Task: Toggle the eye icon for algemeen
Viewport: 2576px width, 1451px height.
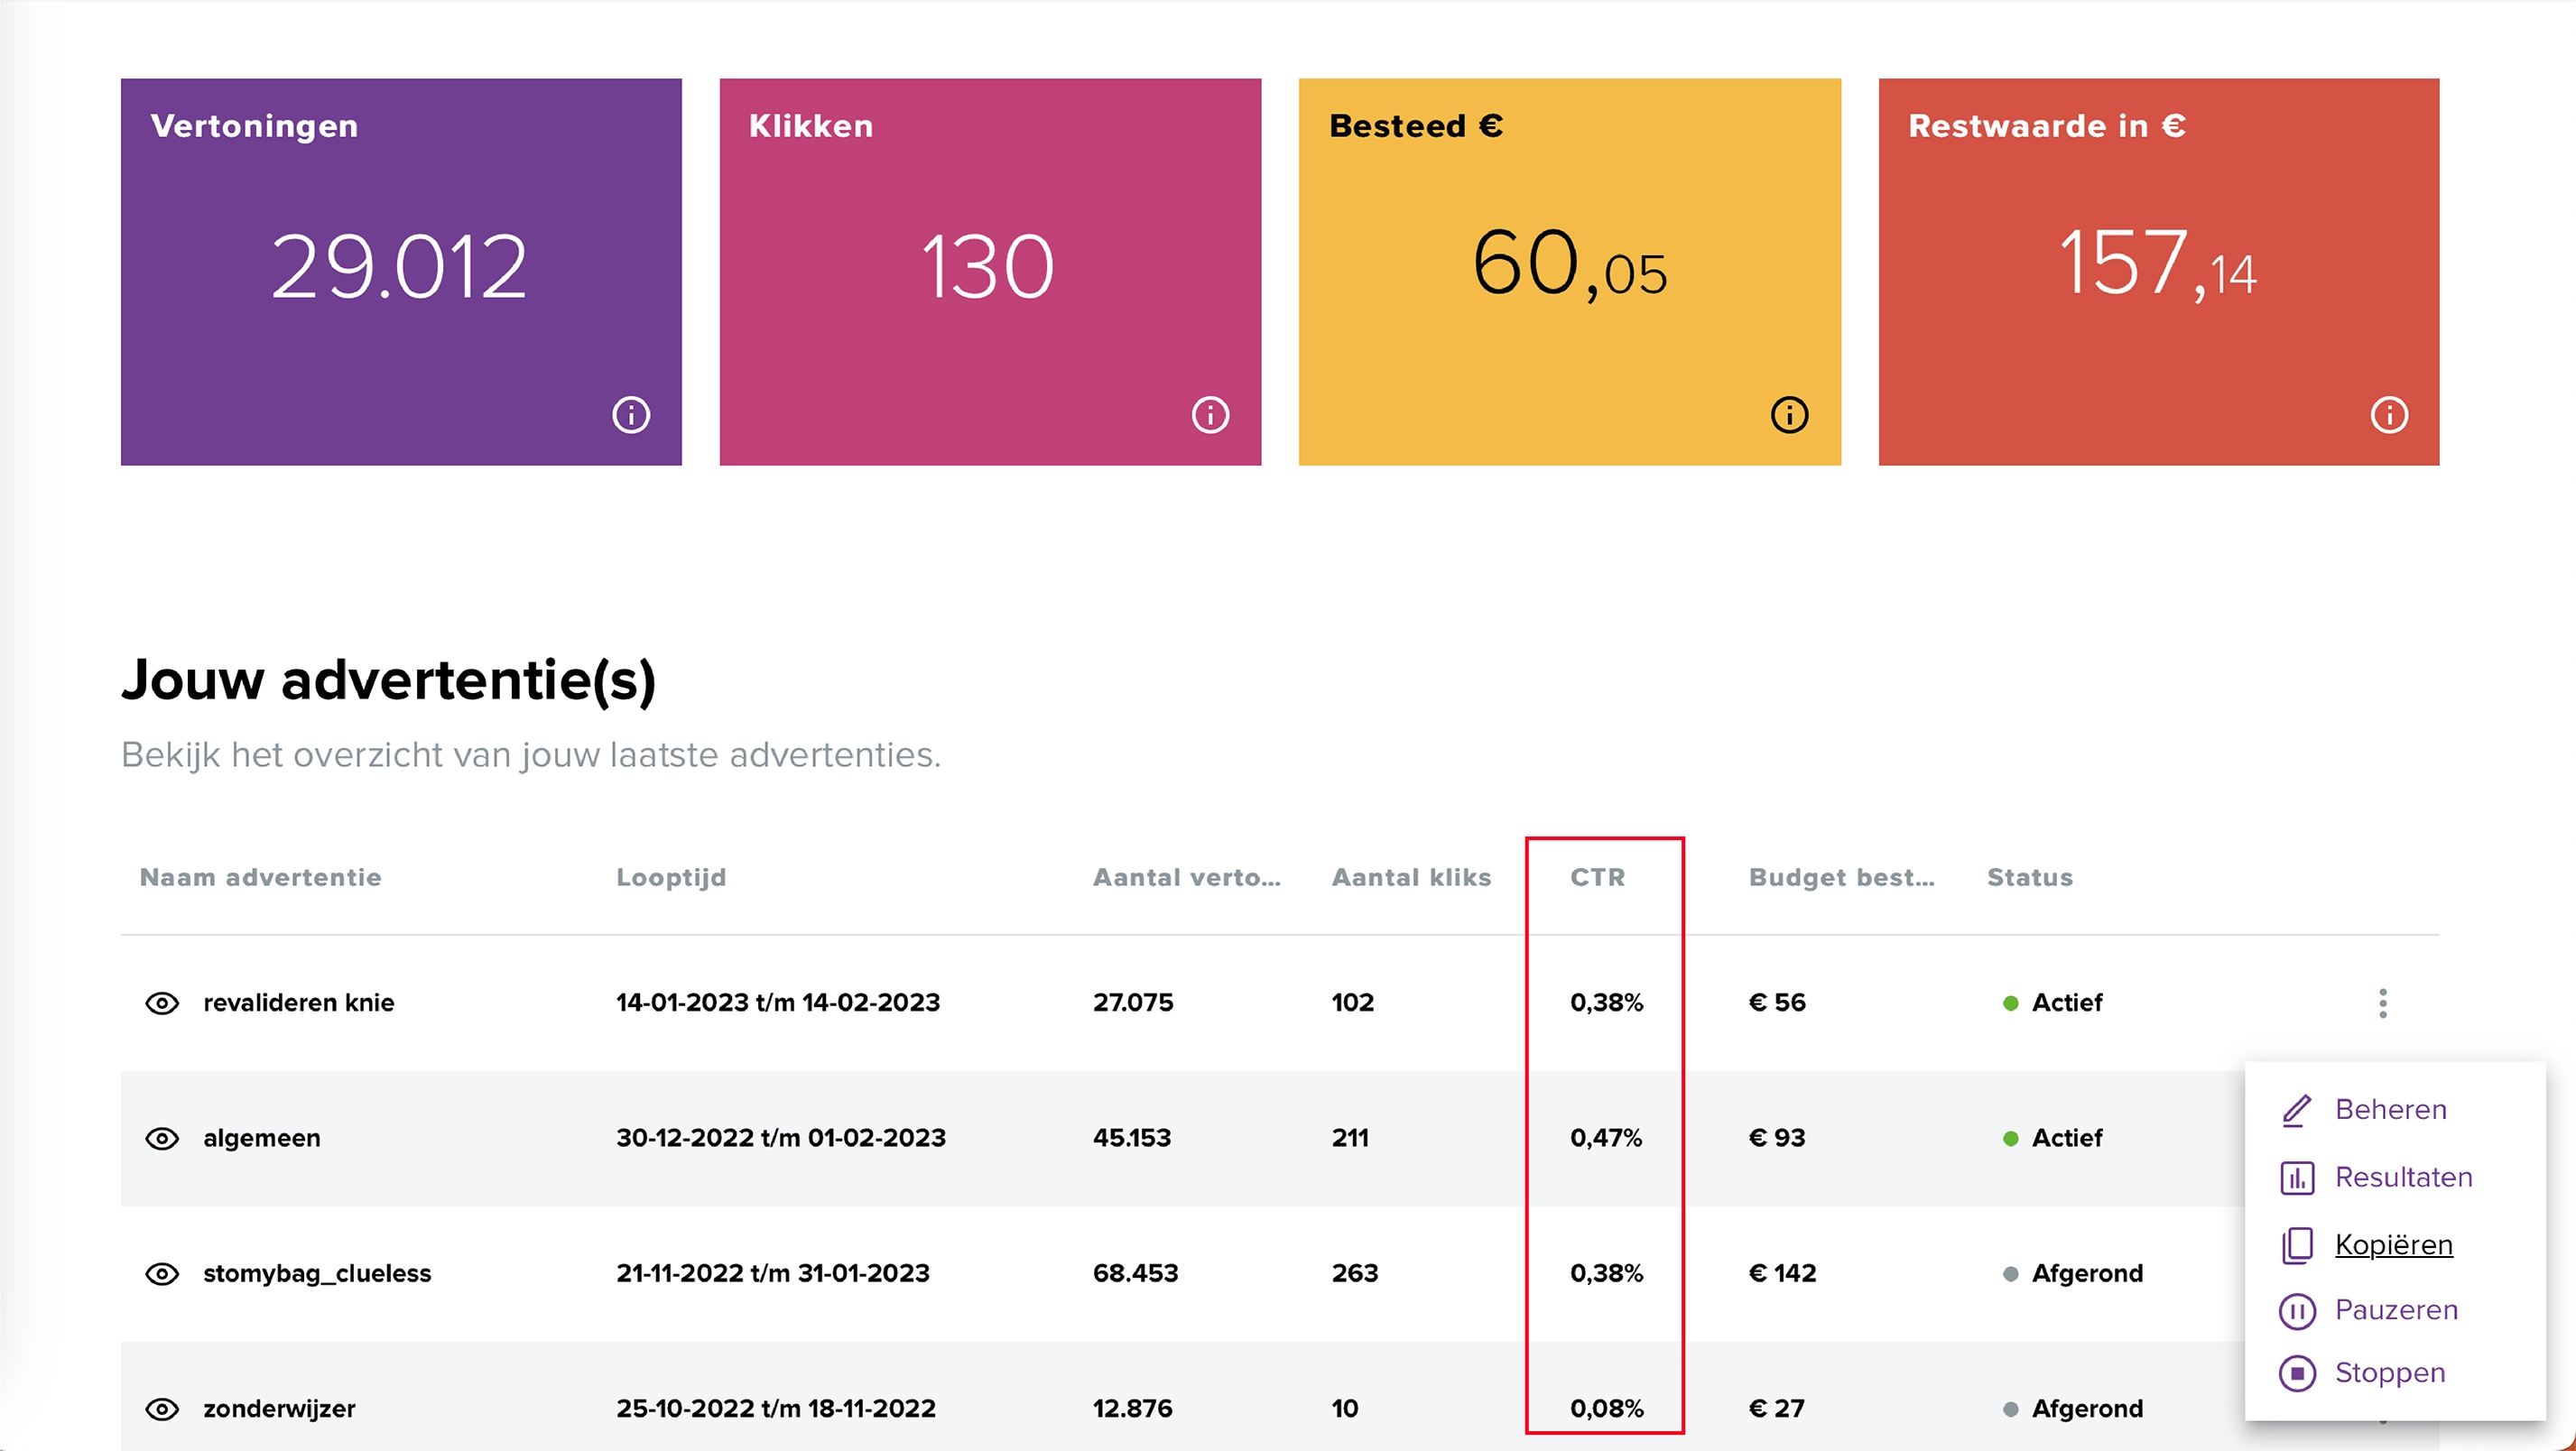Action: (162, 1138)
